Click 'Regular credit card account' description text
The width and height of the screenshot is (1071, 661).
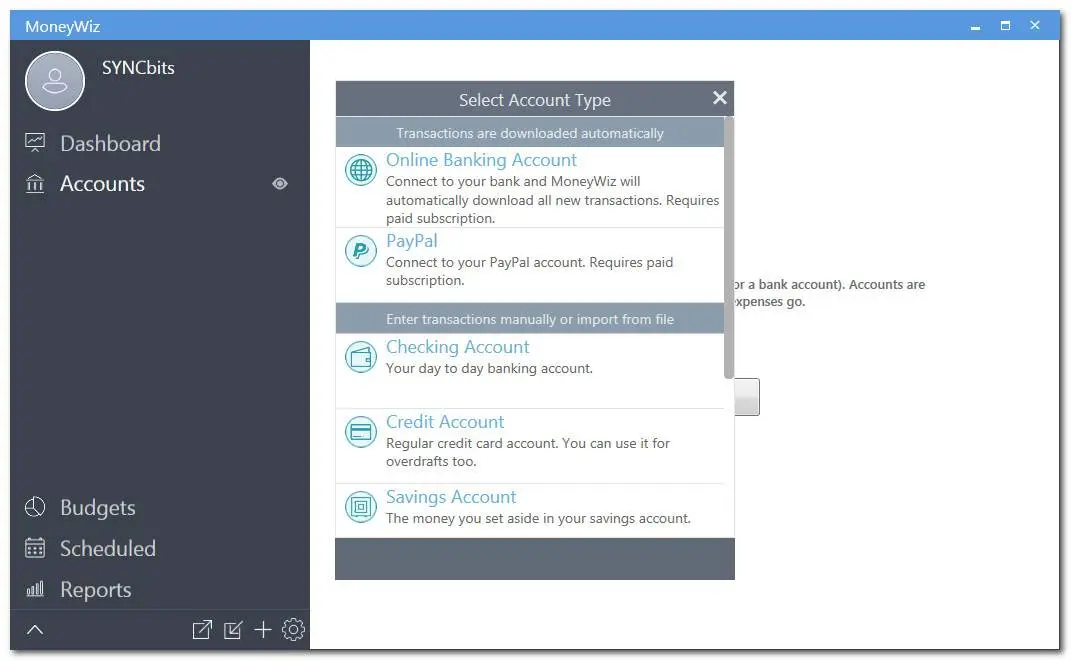[528, 452]
